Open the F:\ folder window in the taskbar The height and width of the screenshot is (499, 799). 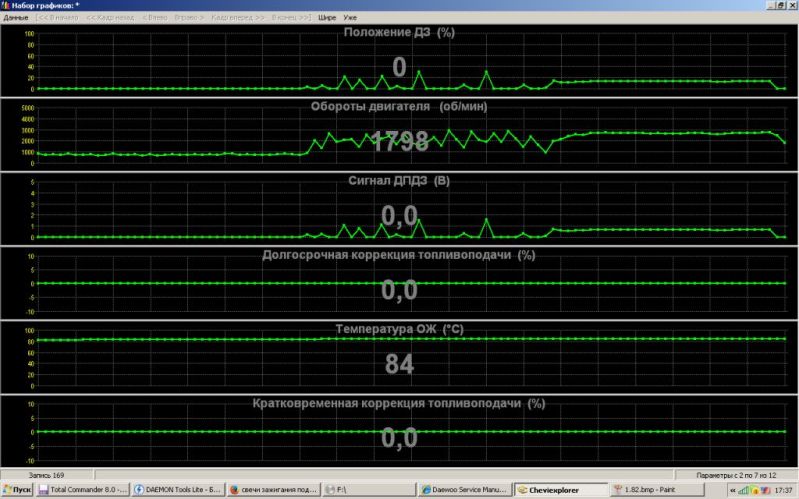(364, 490)
